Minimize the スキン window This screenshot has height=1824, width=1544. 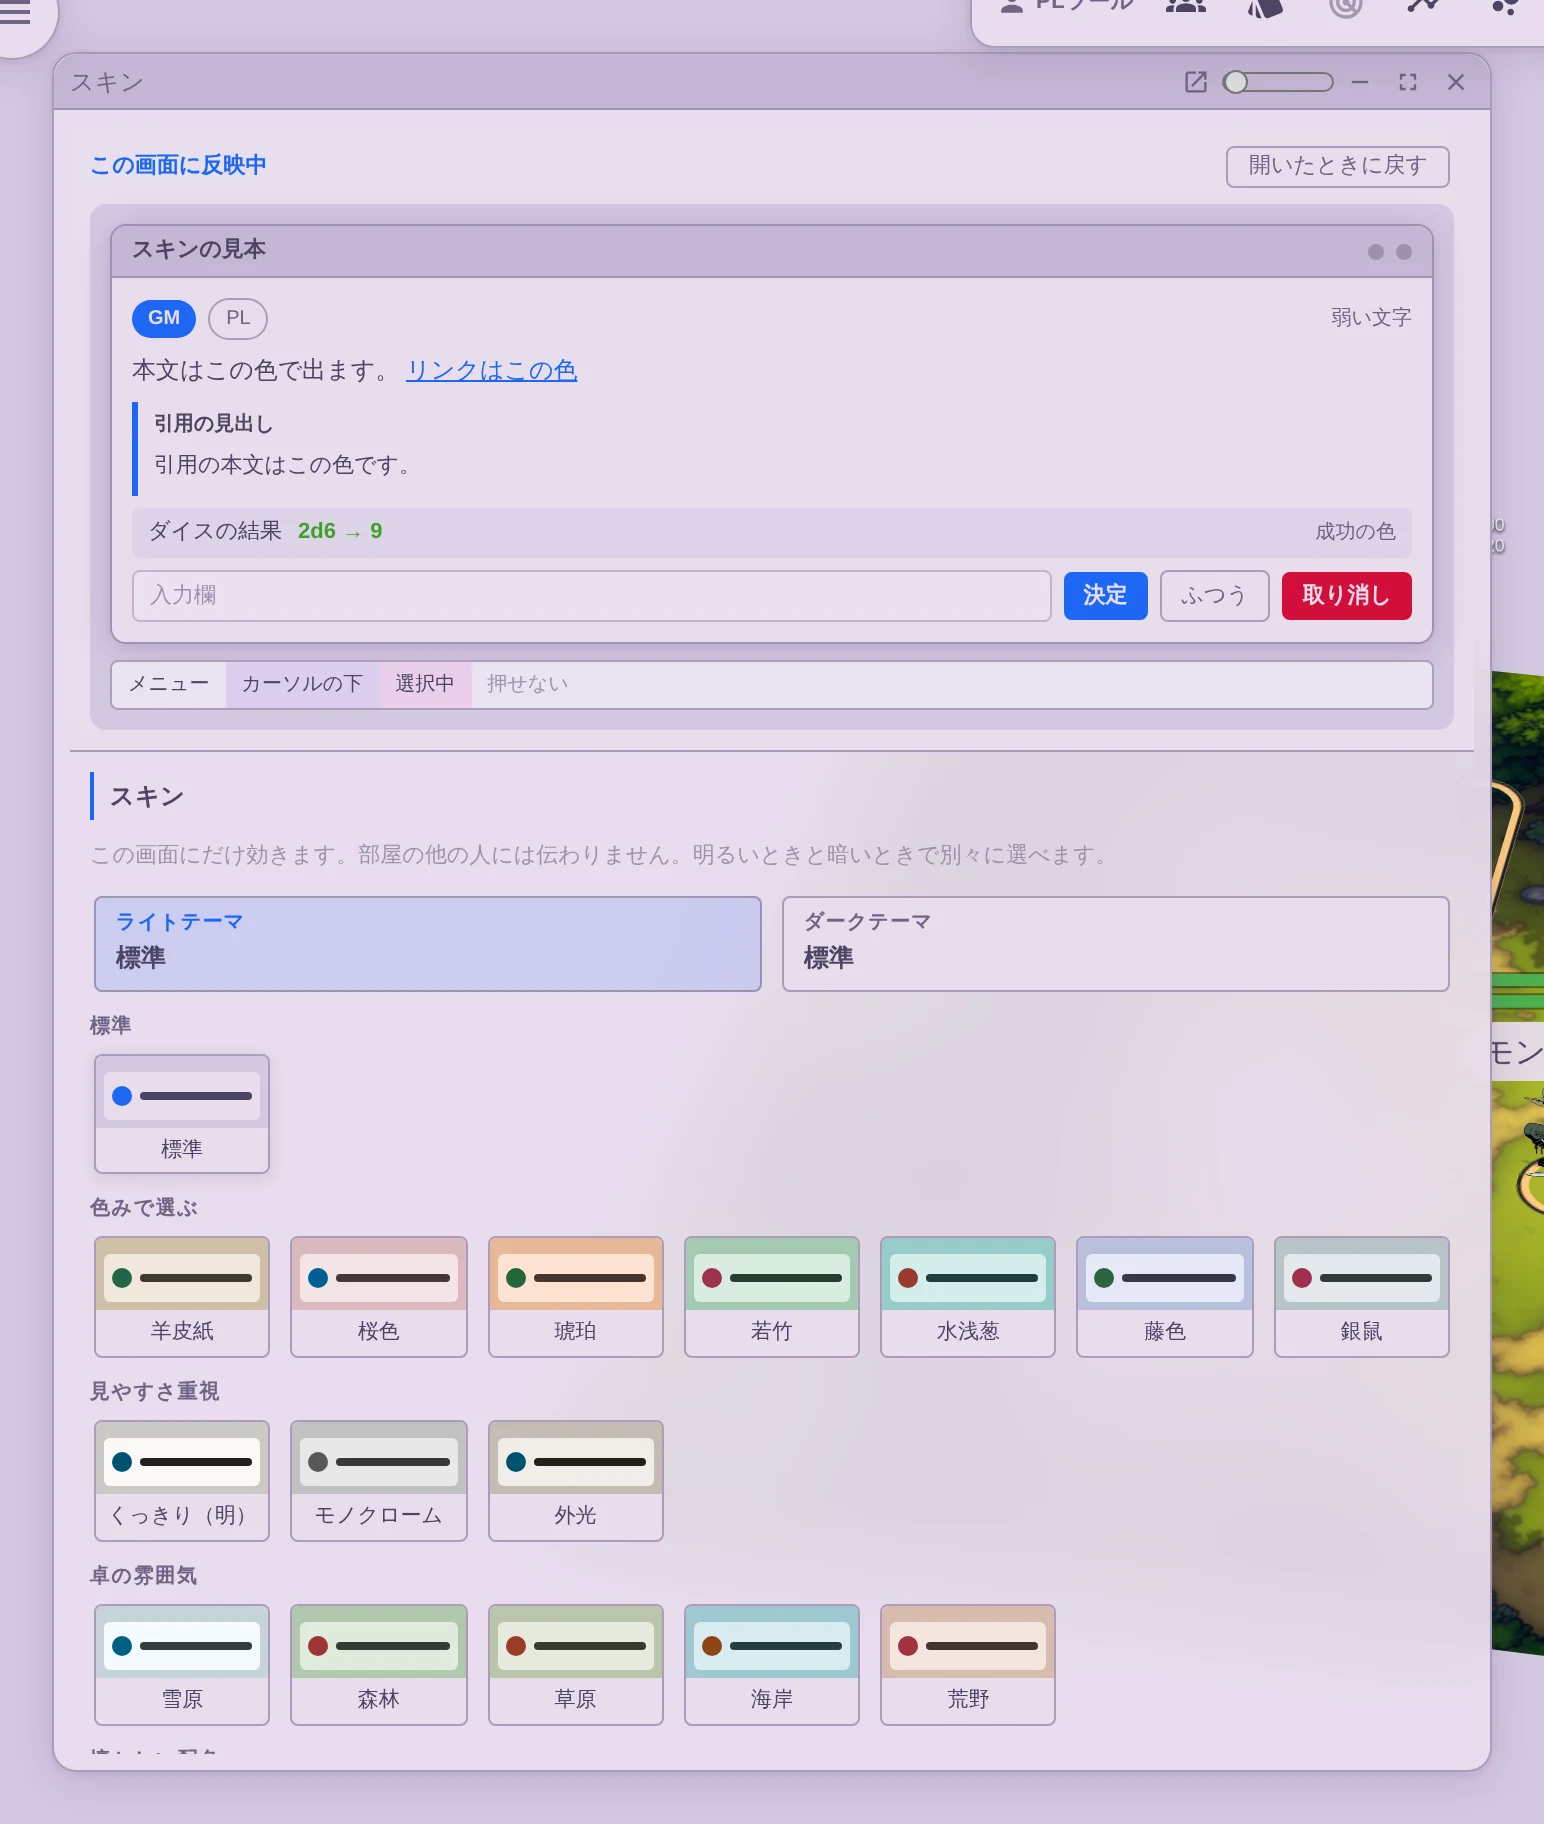1360,82
